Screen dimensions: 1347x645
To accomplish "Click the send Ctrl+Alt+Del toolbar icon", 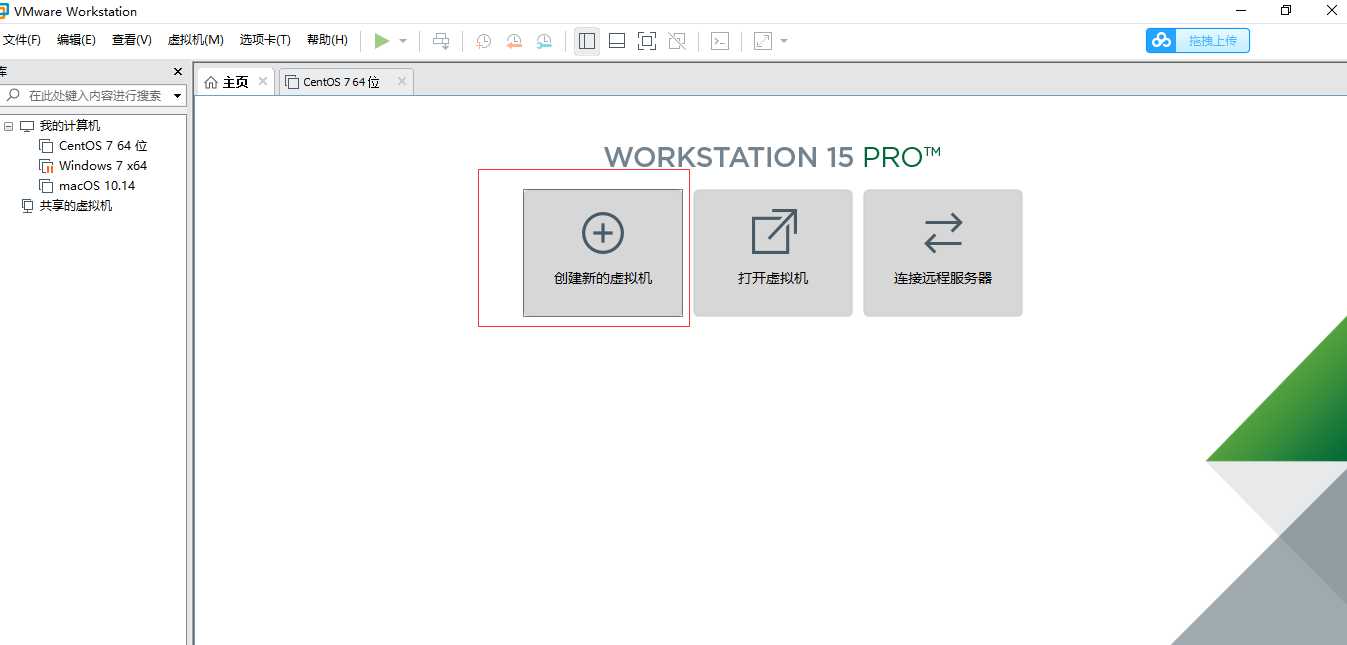I will (441, 41).
